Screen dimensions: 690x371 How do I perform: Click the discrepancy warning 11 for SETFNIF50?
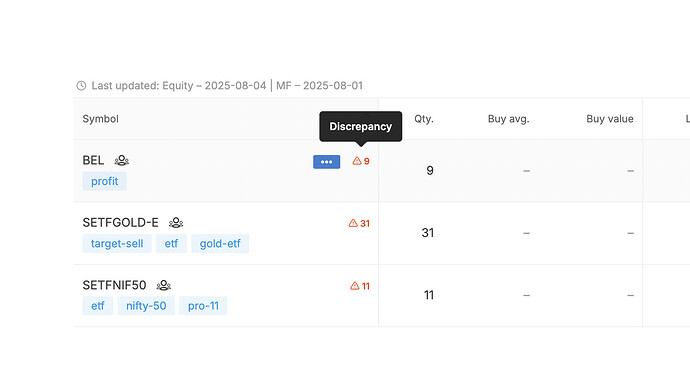click(x=360, y=286)
